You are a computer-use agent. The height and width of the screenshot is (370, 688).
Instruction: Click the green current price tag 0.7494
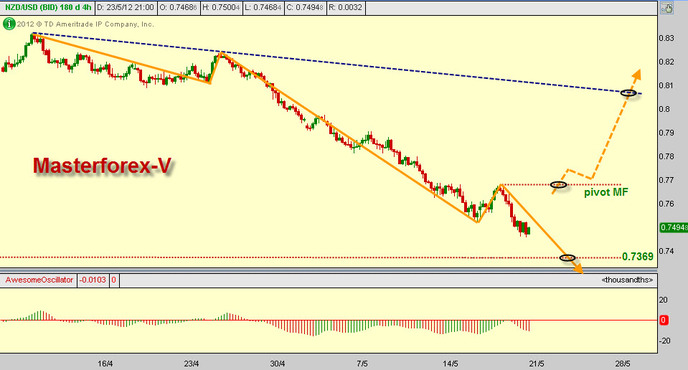(674, 227)
